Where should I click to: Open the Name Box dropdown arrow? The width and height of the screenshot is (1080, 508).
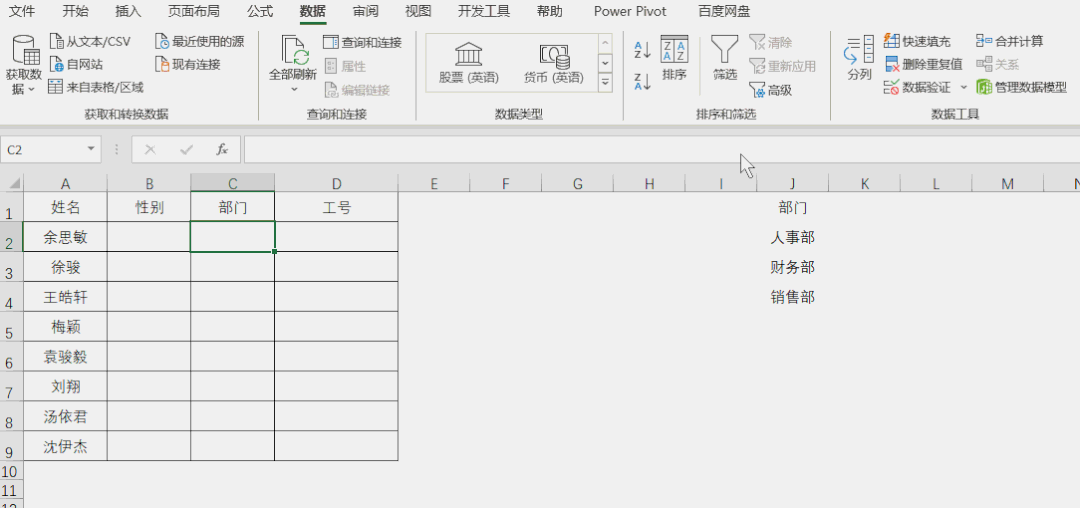pos(91,149)
